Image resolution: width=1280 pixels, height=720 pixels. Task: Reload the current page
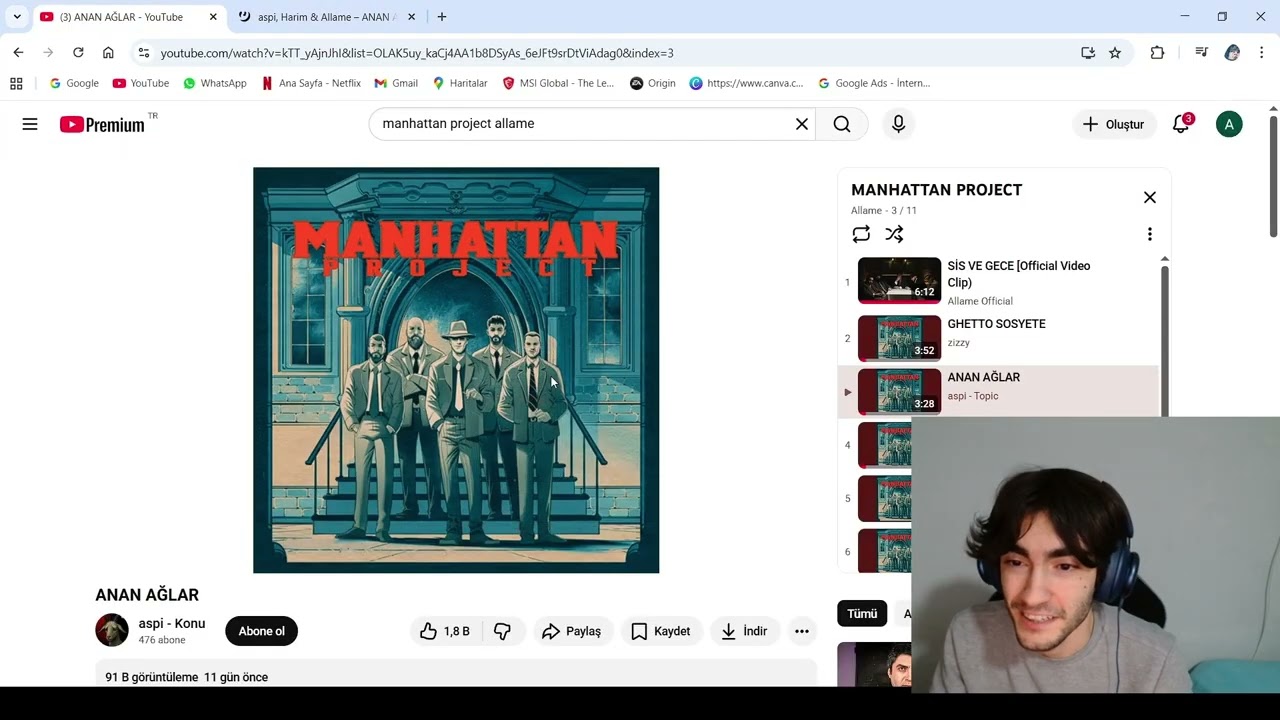tap(78, 53)
